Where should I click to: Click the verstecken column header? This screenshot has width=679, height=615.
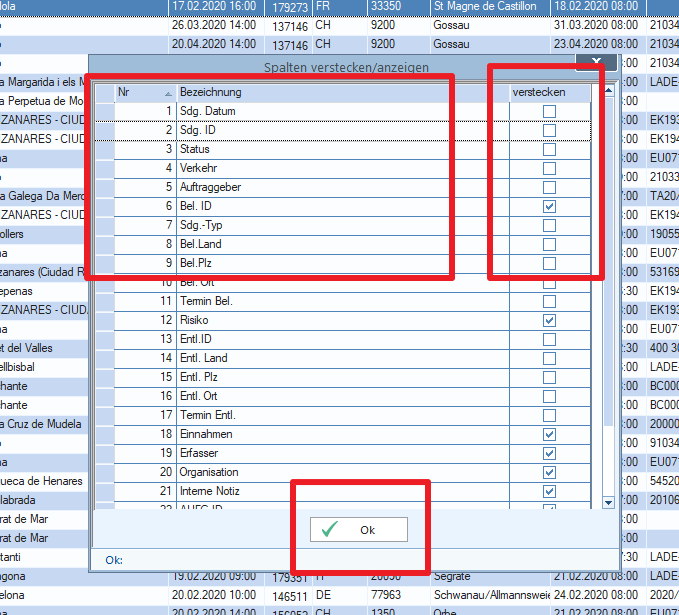pyautogui.click(x=550, y=92)
